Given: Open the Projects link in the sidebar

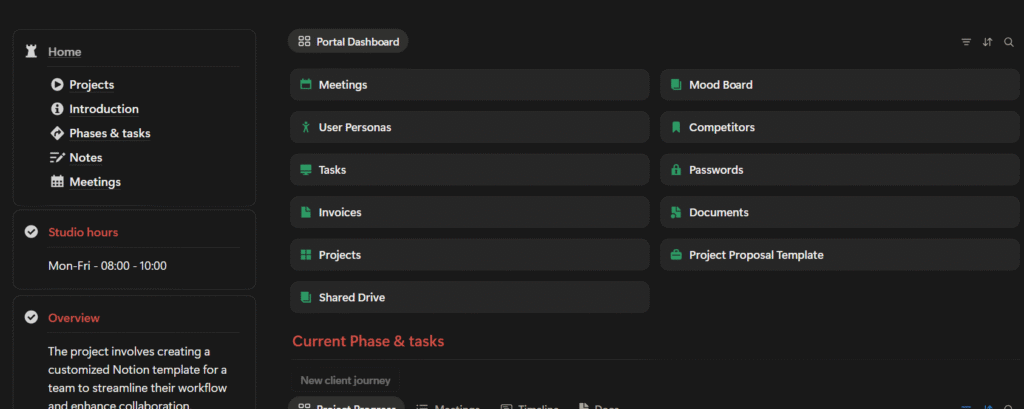Looking at the screenshot, I should tap(91, 84).
